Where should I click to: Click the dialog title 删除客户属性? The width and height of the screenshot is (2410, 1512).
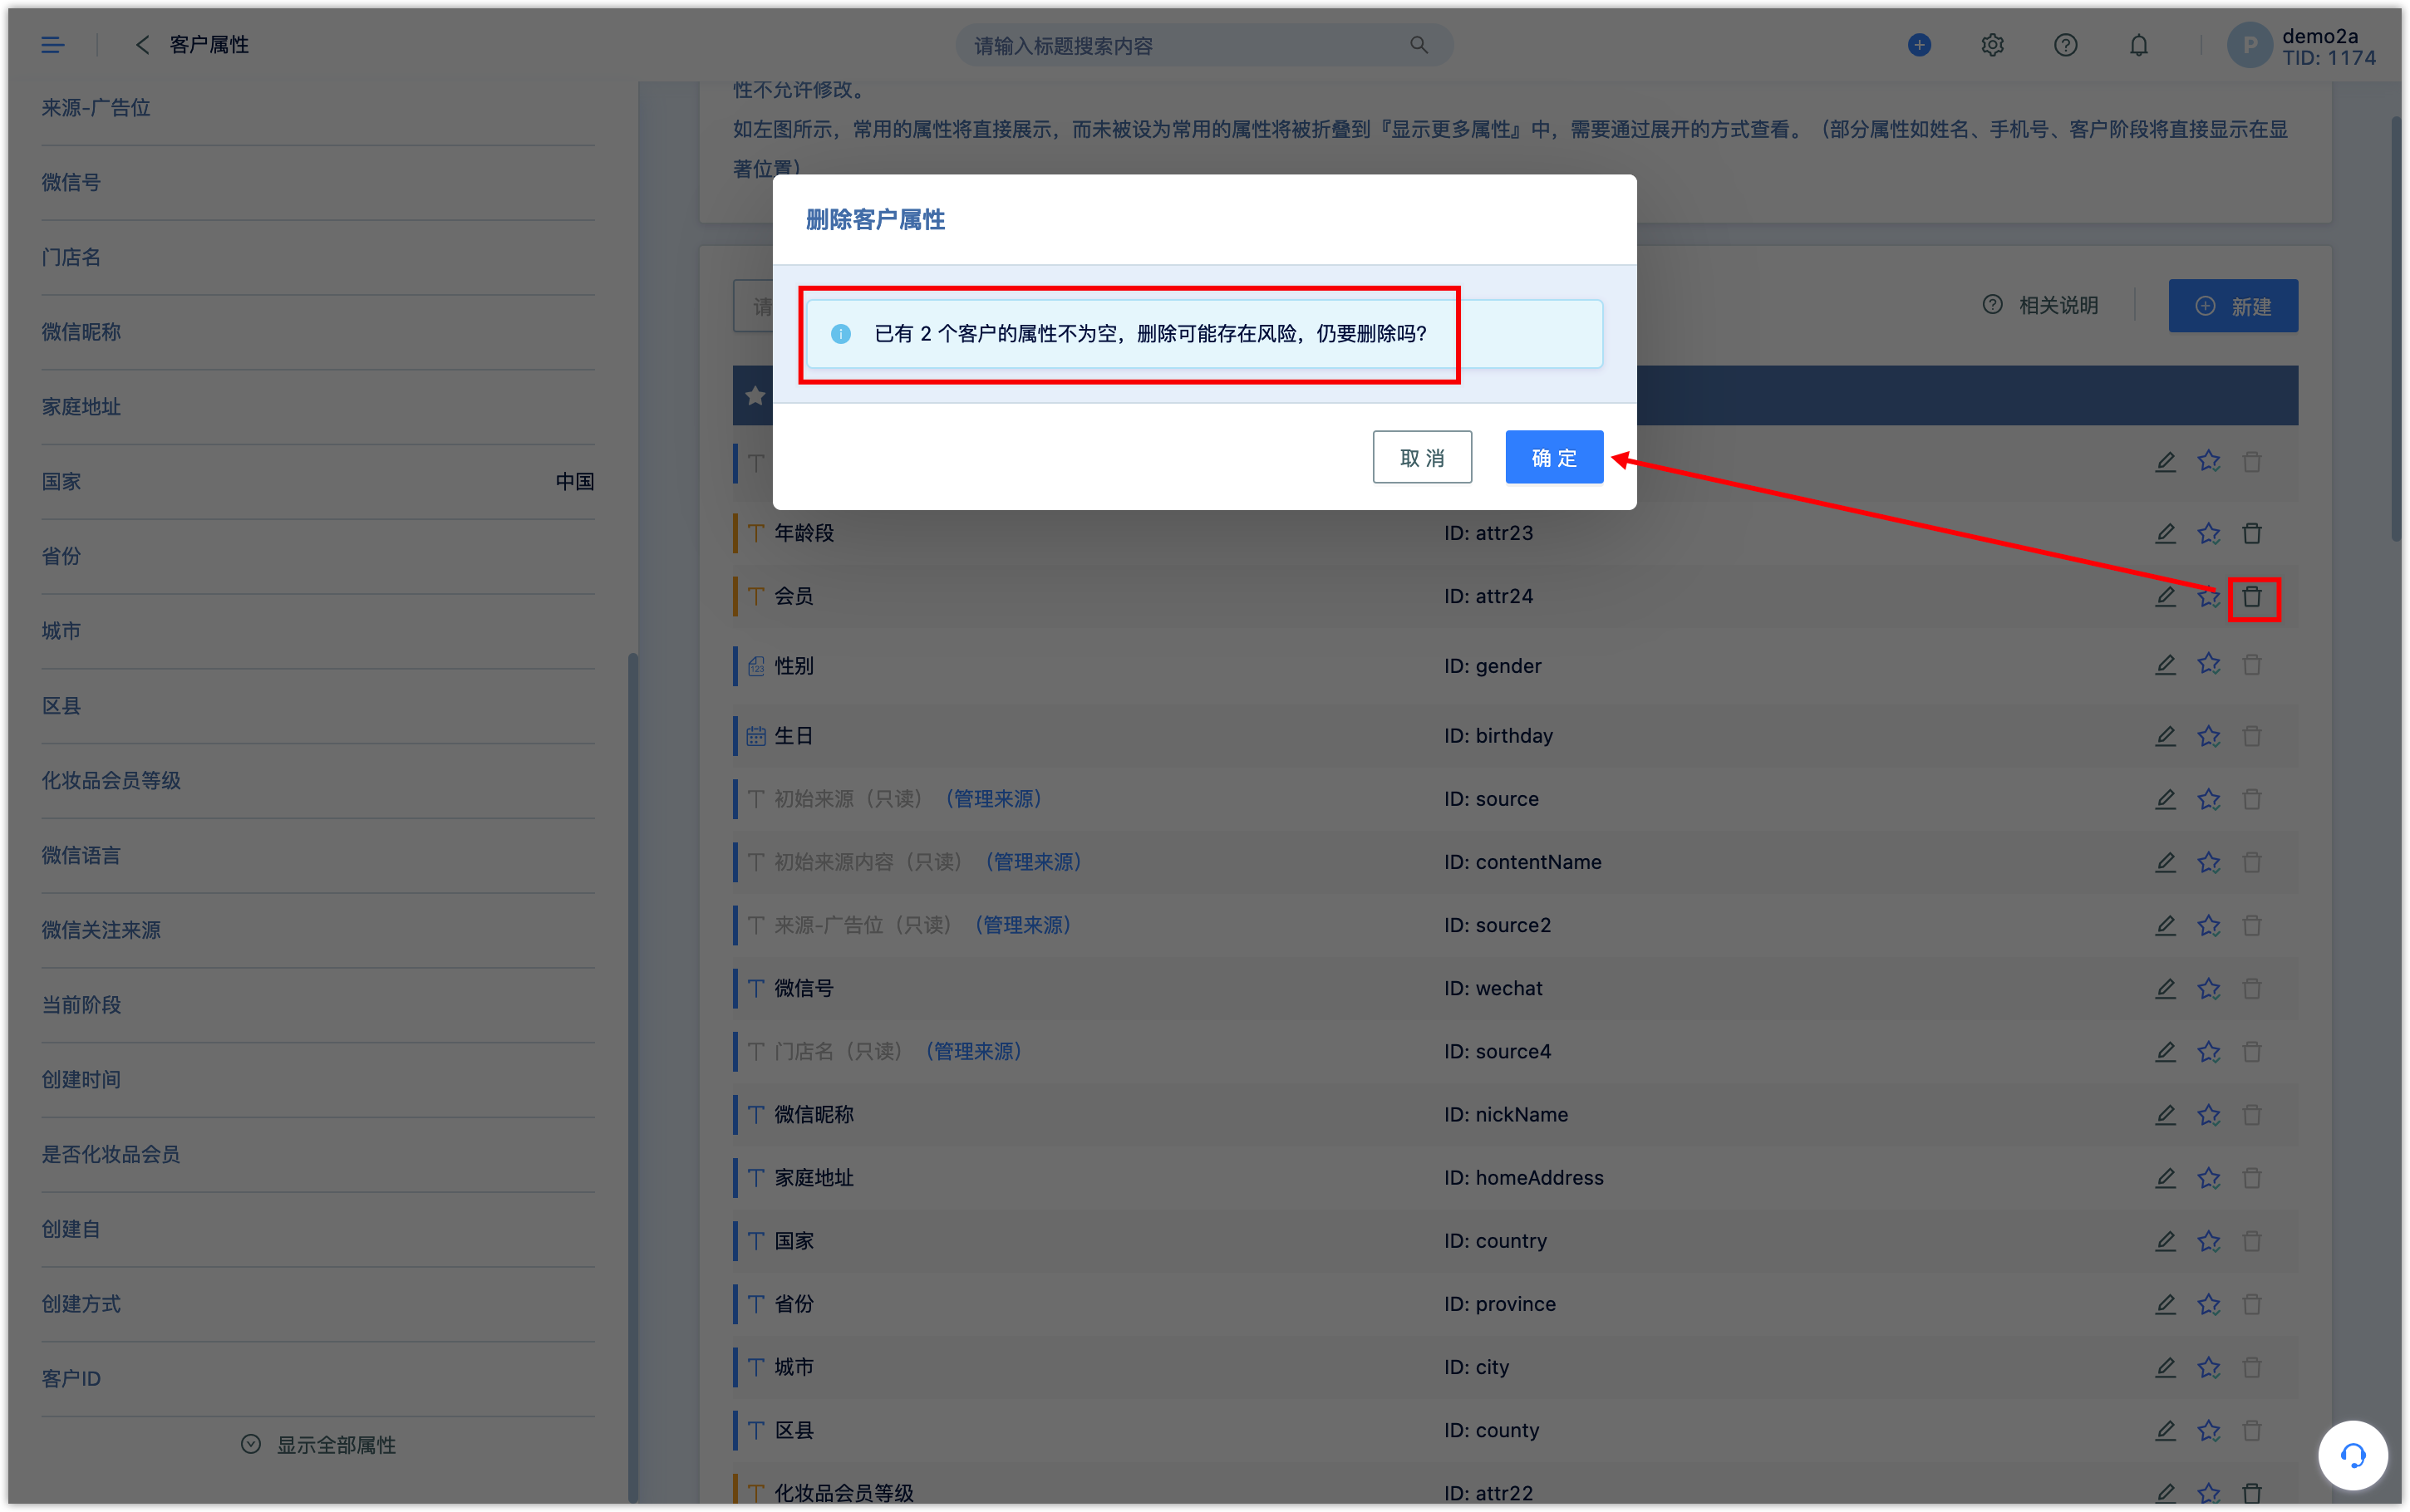(874, 219)
